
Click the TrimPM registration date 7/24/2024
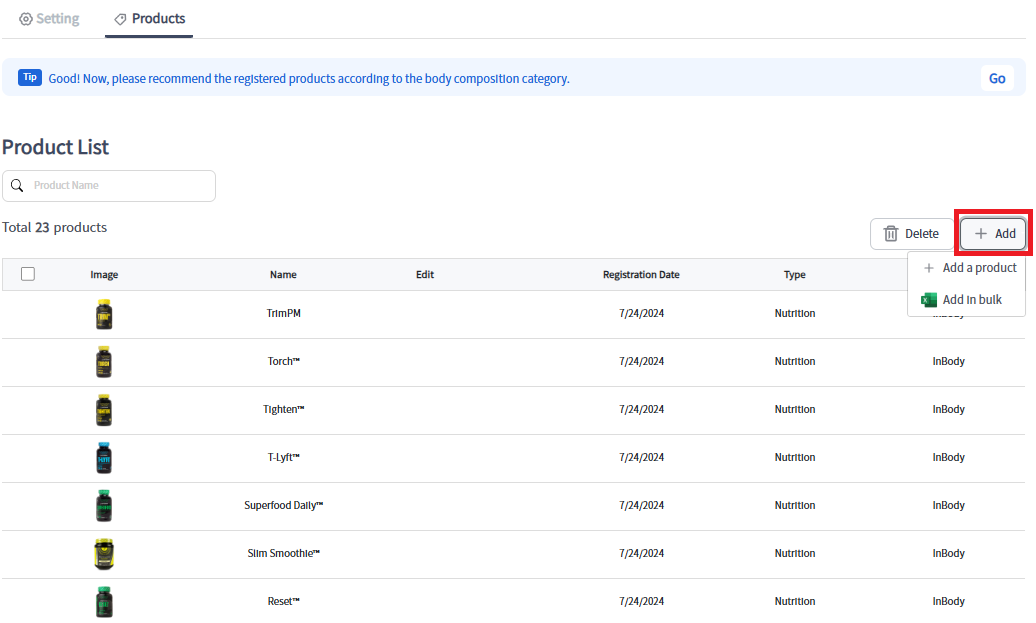[642, 313]
